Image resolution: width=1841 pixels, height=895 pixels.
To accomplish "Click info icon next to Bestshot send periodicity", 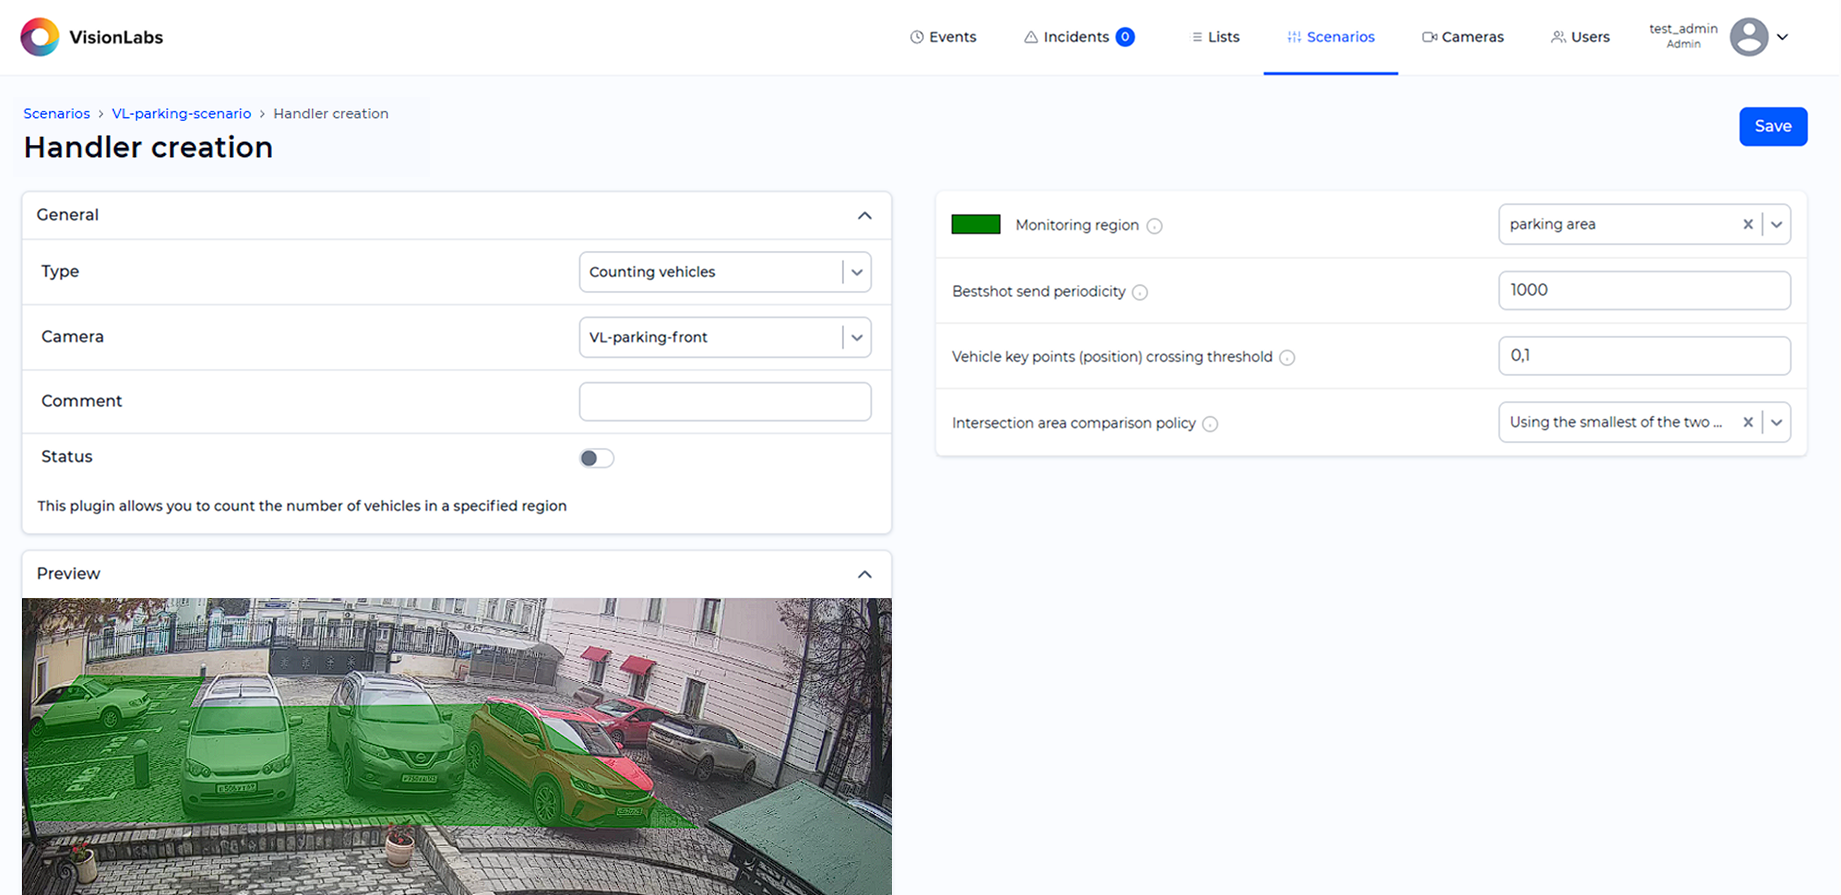I will point(1140,292).
